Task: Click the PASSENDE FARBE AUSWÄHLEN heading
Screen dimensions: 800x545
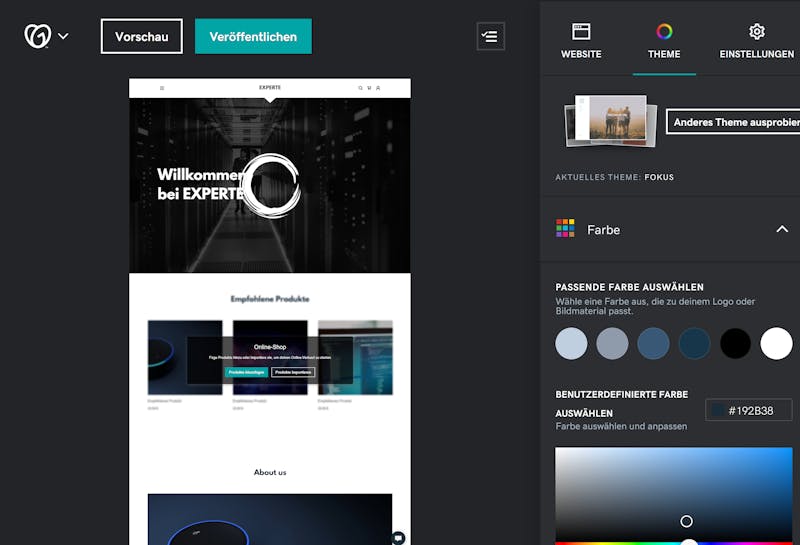Action: pyautogui.click(x=630, y=287)
